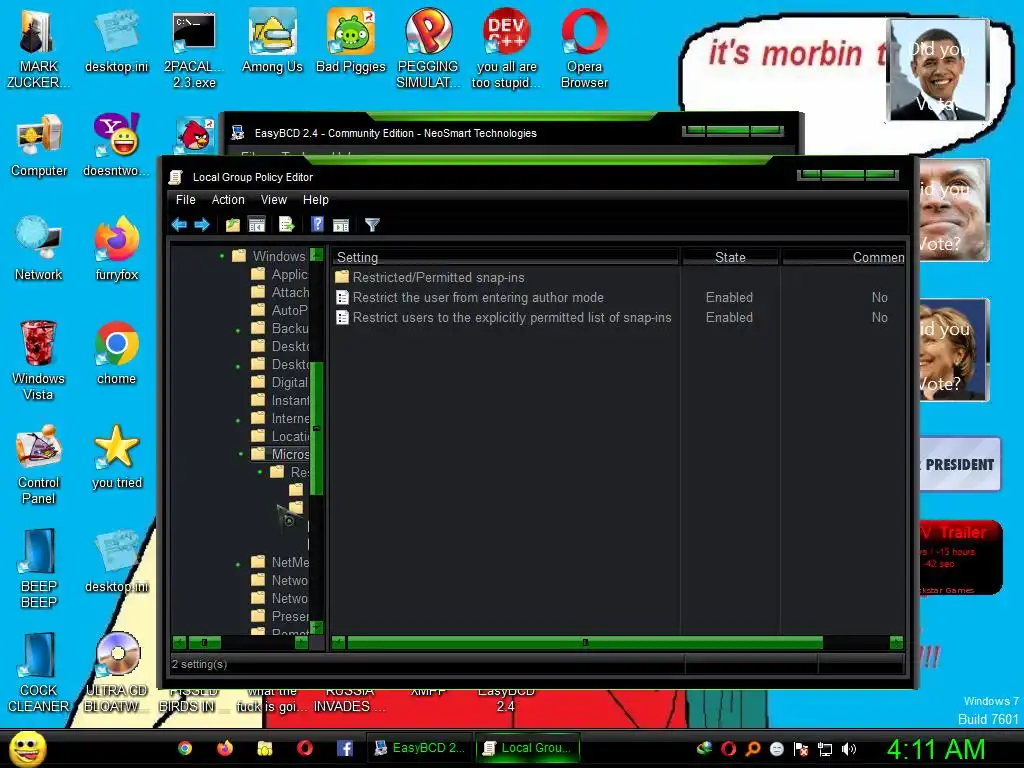
Task: Open the Among Us desktop shortcut
Action: [272, 41]
